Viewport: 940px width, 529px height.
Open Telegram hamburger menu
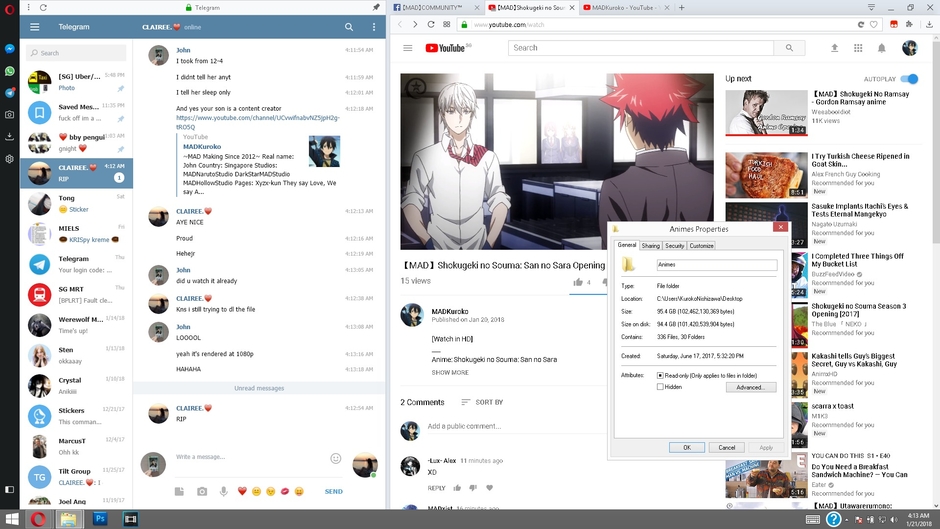(35, 27)
